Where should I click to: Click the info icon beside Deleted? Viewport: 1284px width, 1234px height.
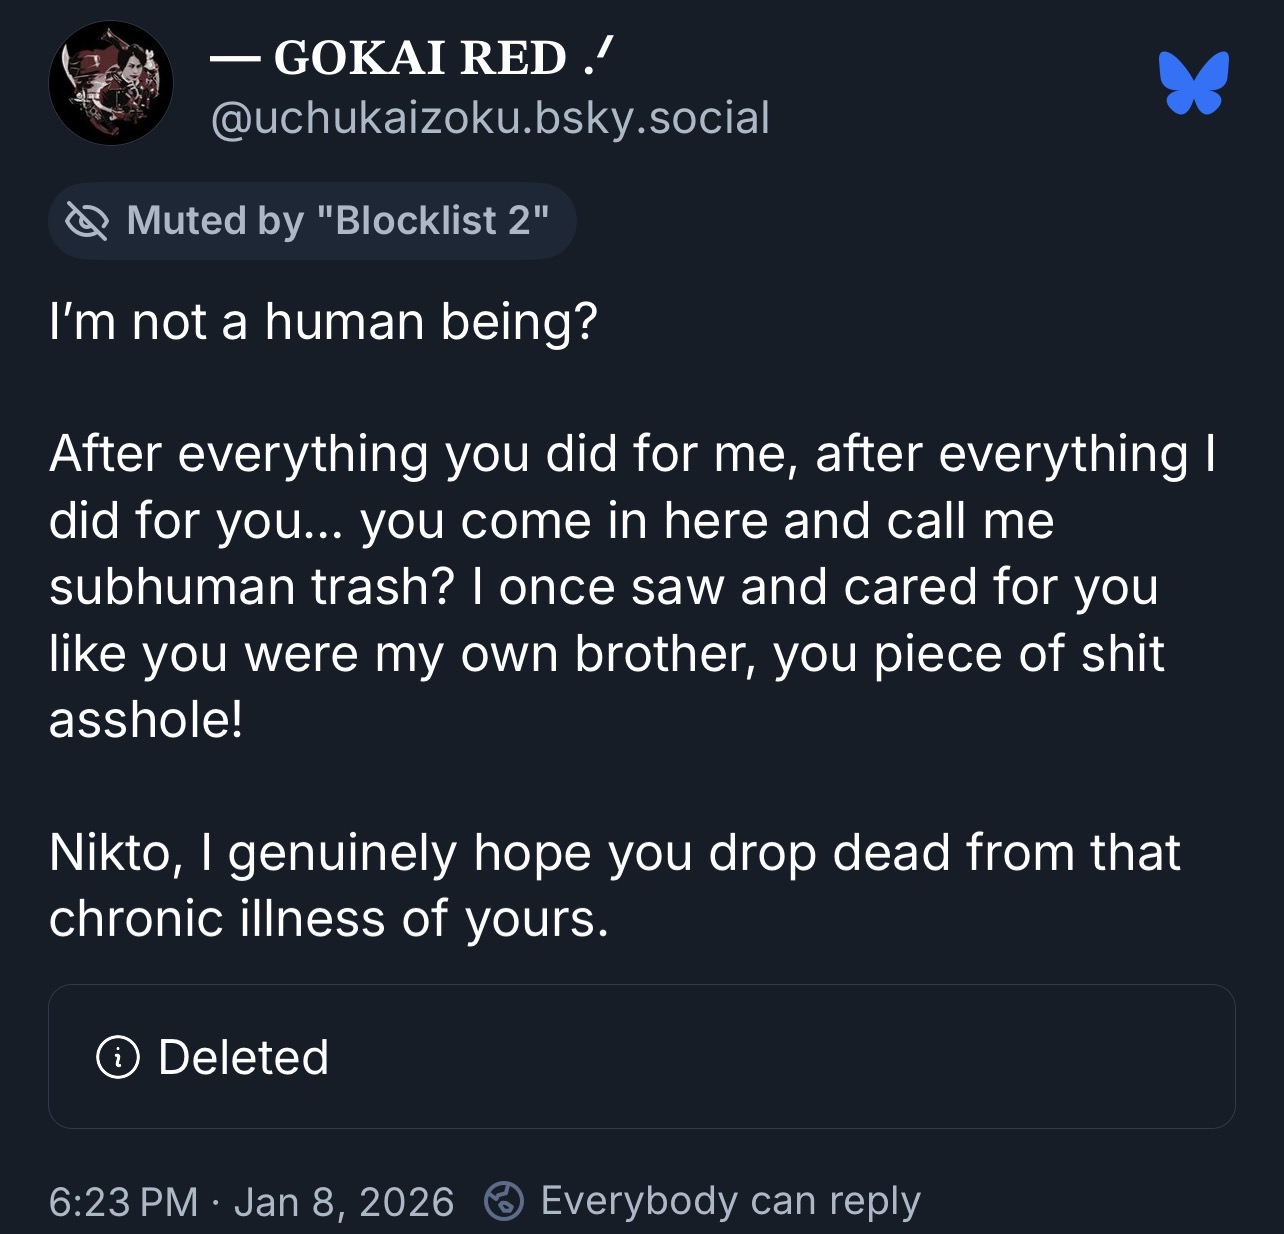pos(117,1057)
